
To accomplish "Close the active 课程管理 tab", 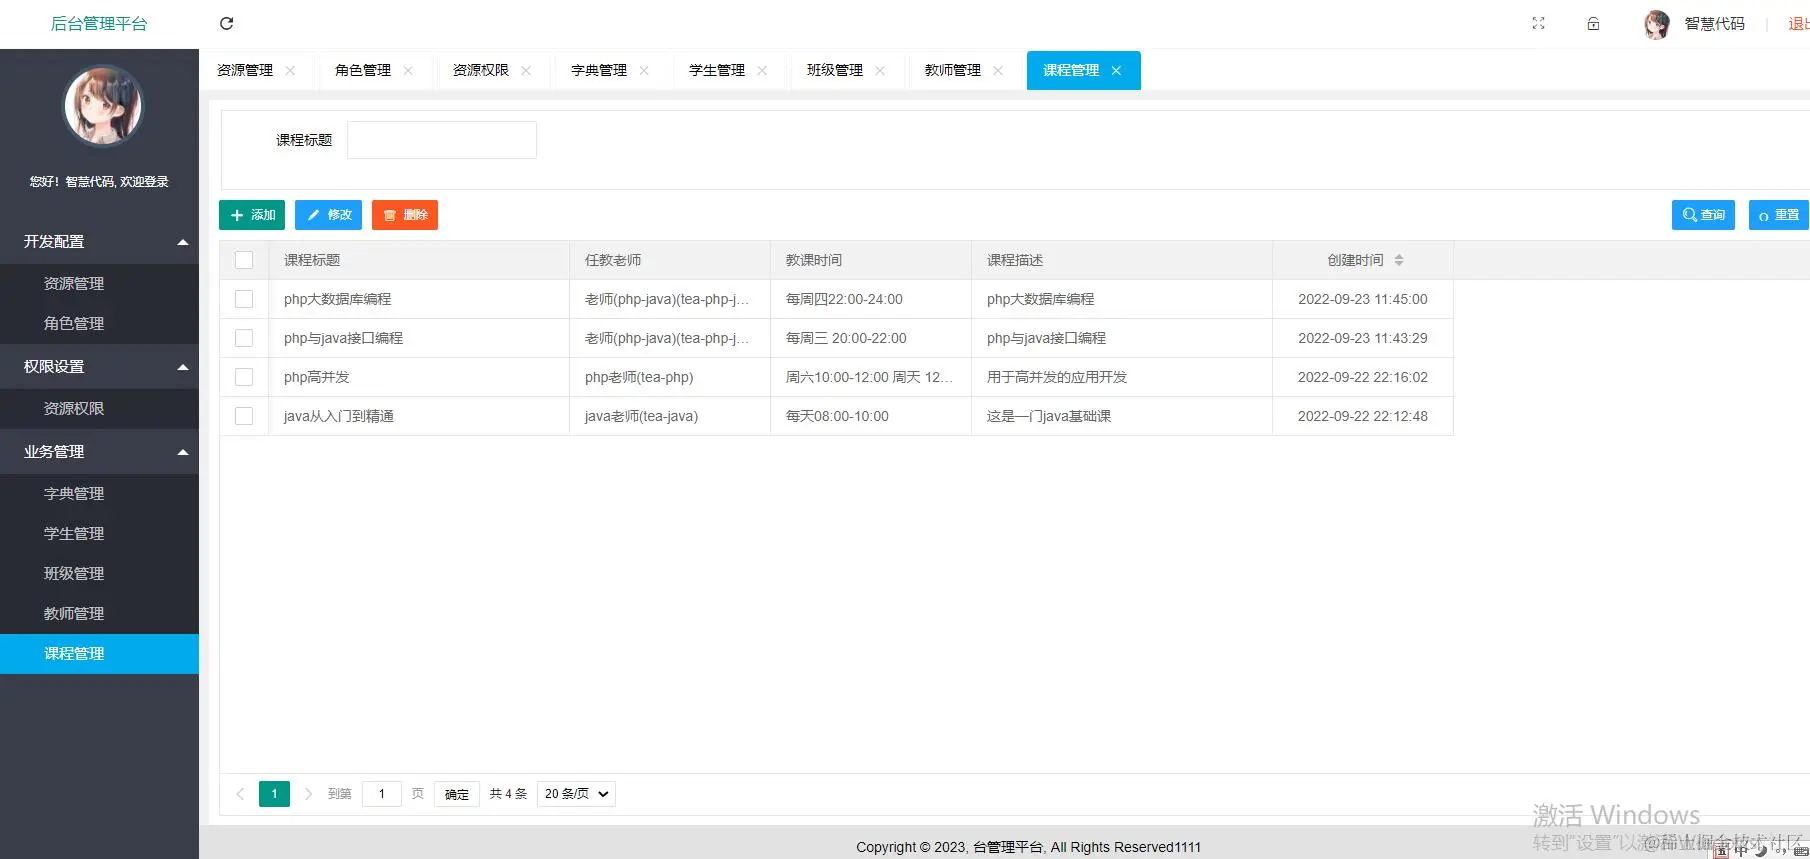I will (x=1116, y=70).
